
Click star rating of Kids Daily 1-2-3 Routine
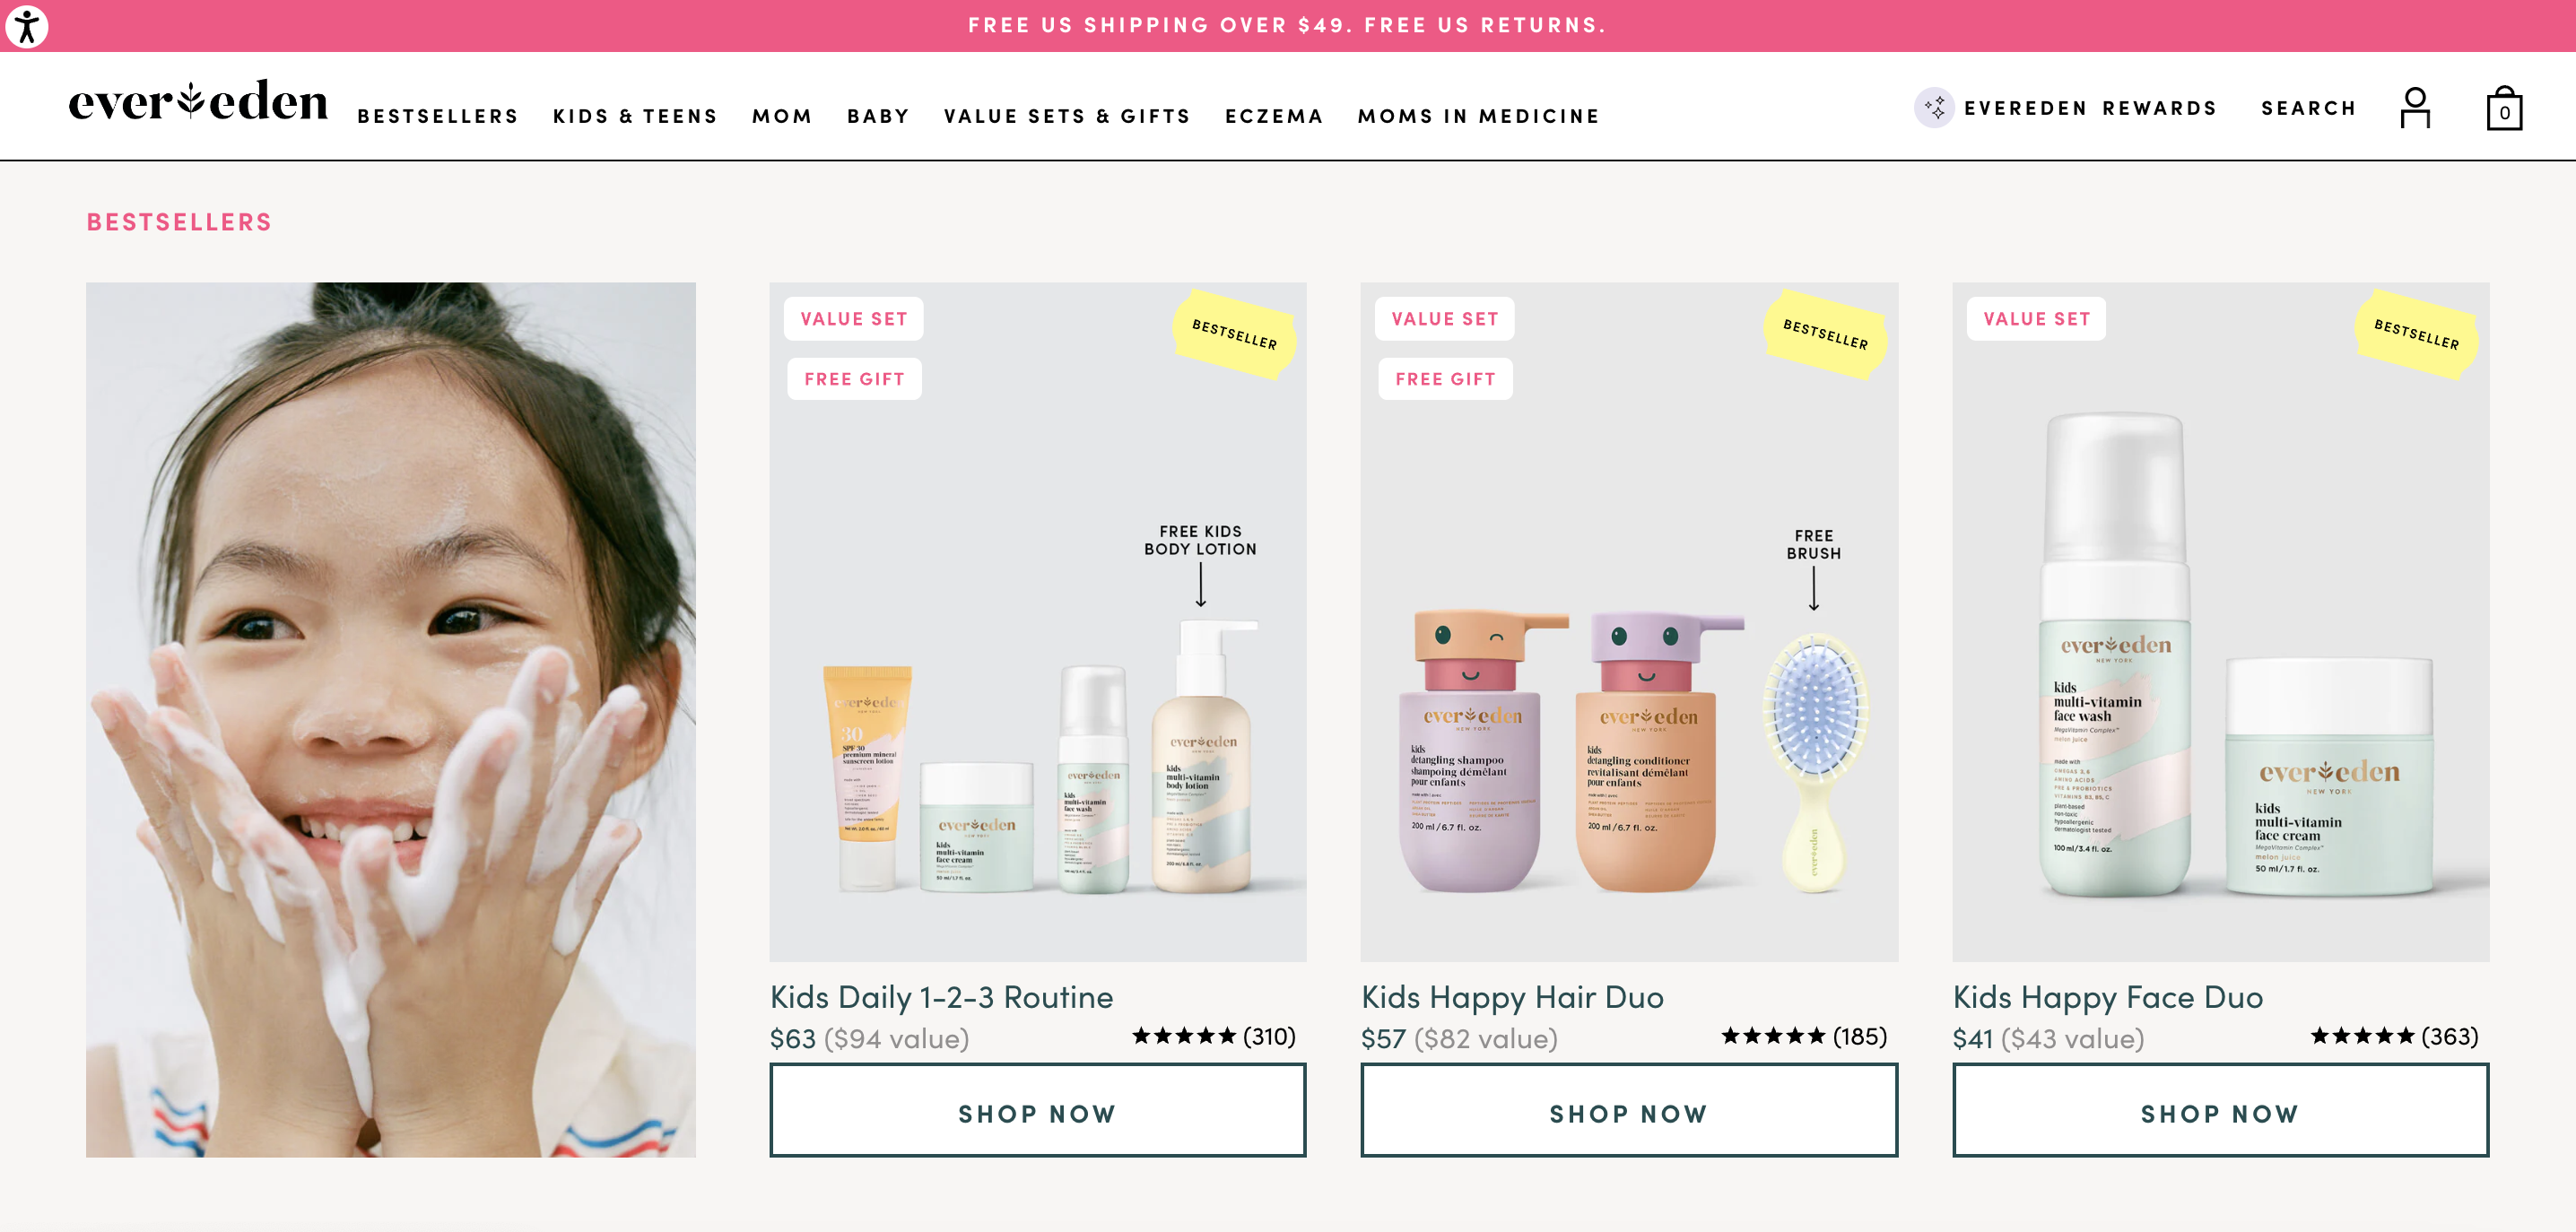tap(1185, 1036)
